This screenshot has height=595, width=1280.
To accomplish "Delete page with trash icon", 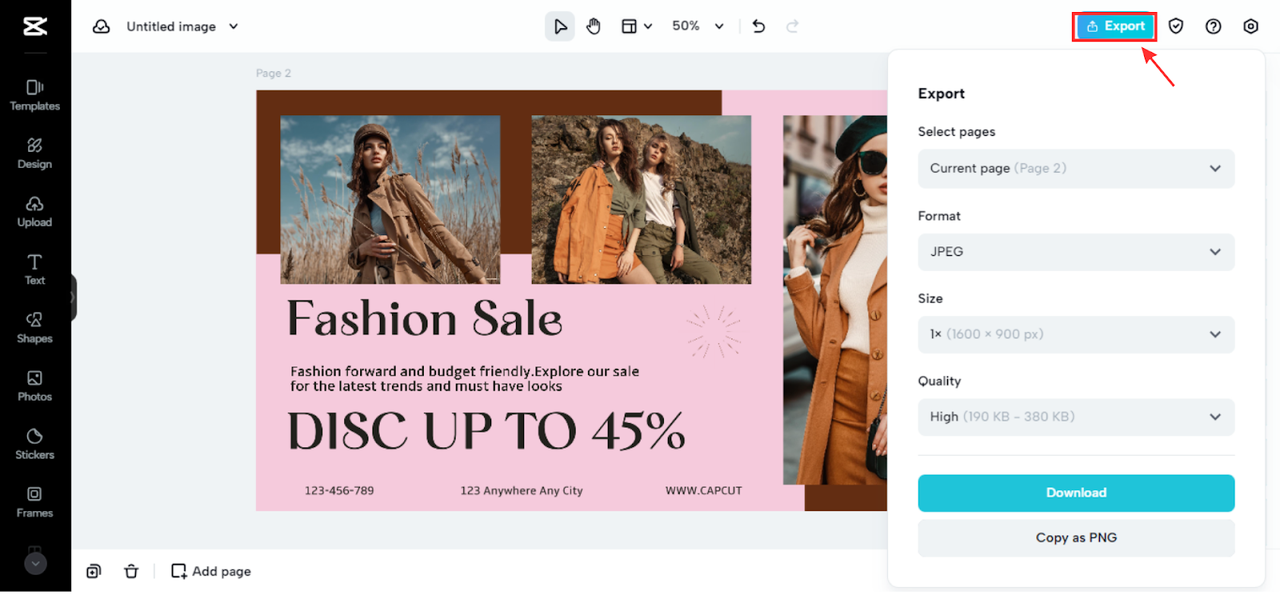I will pyautogui.click(x=131, y=571).
